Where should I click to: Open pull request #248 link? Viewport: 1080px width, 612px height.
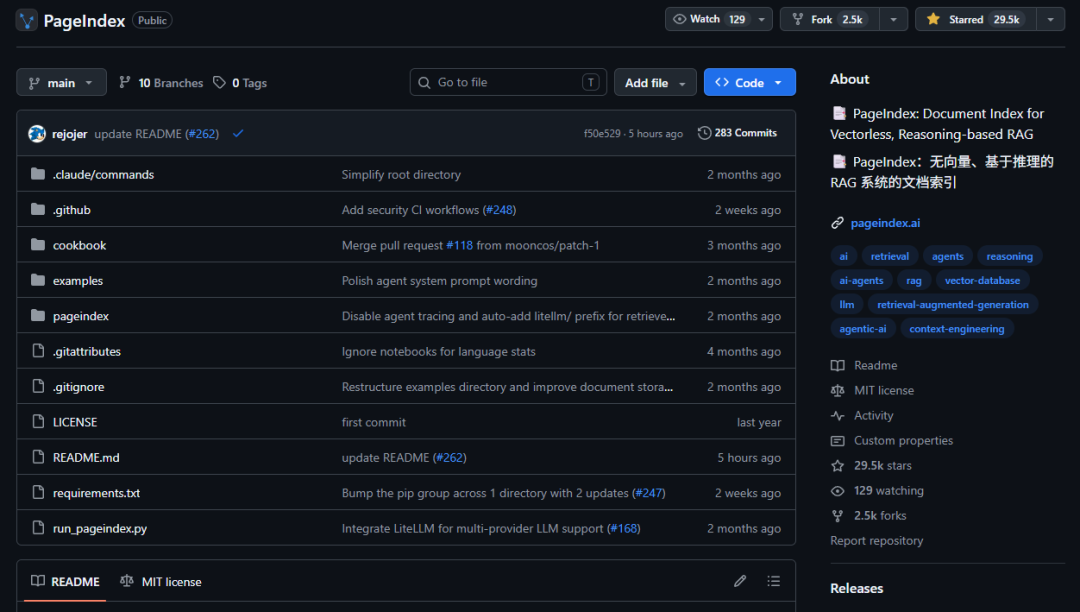click(499, 209)
